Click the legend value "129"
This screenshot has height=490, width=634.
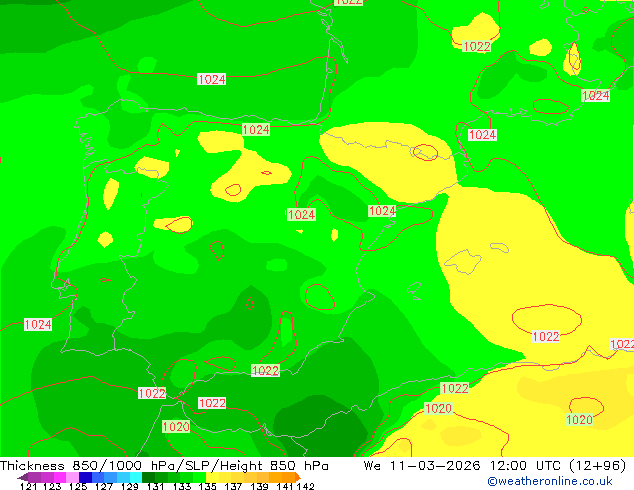click(x=130, y=486)
